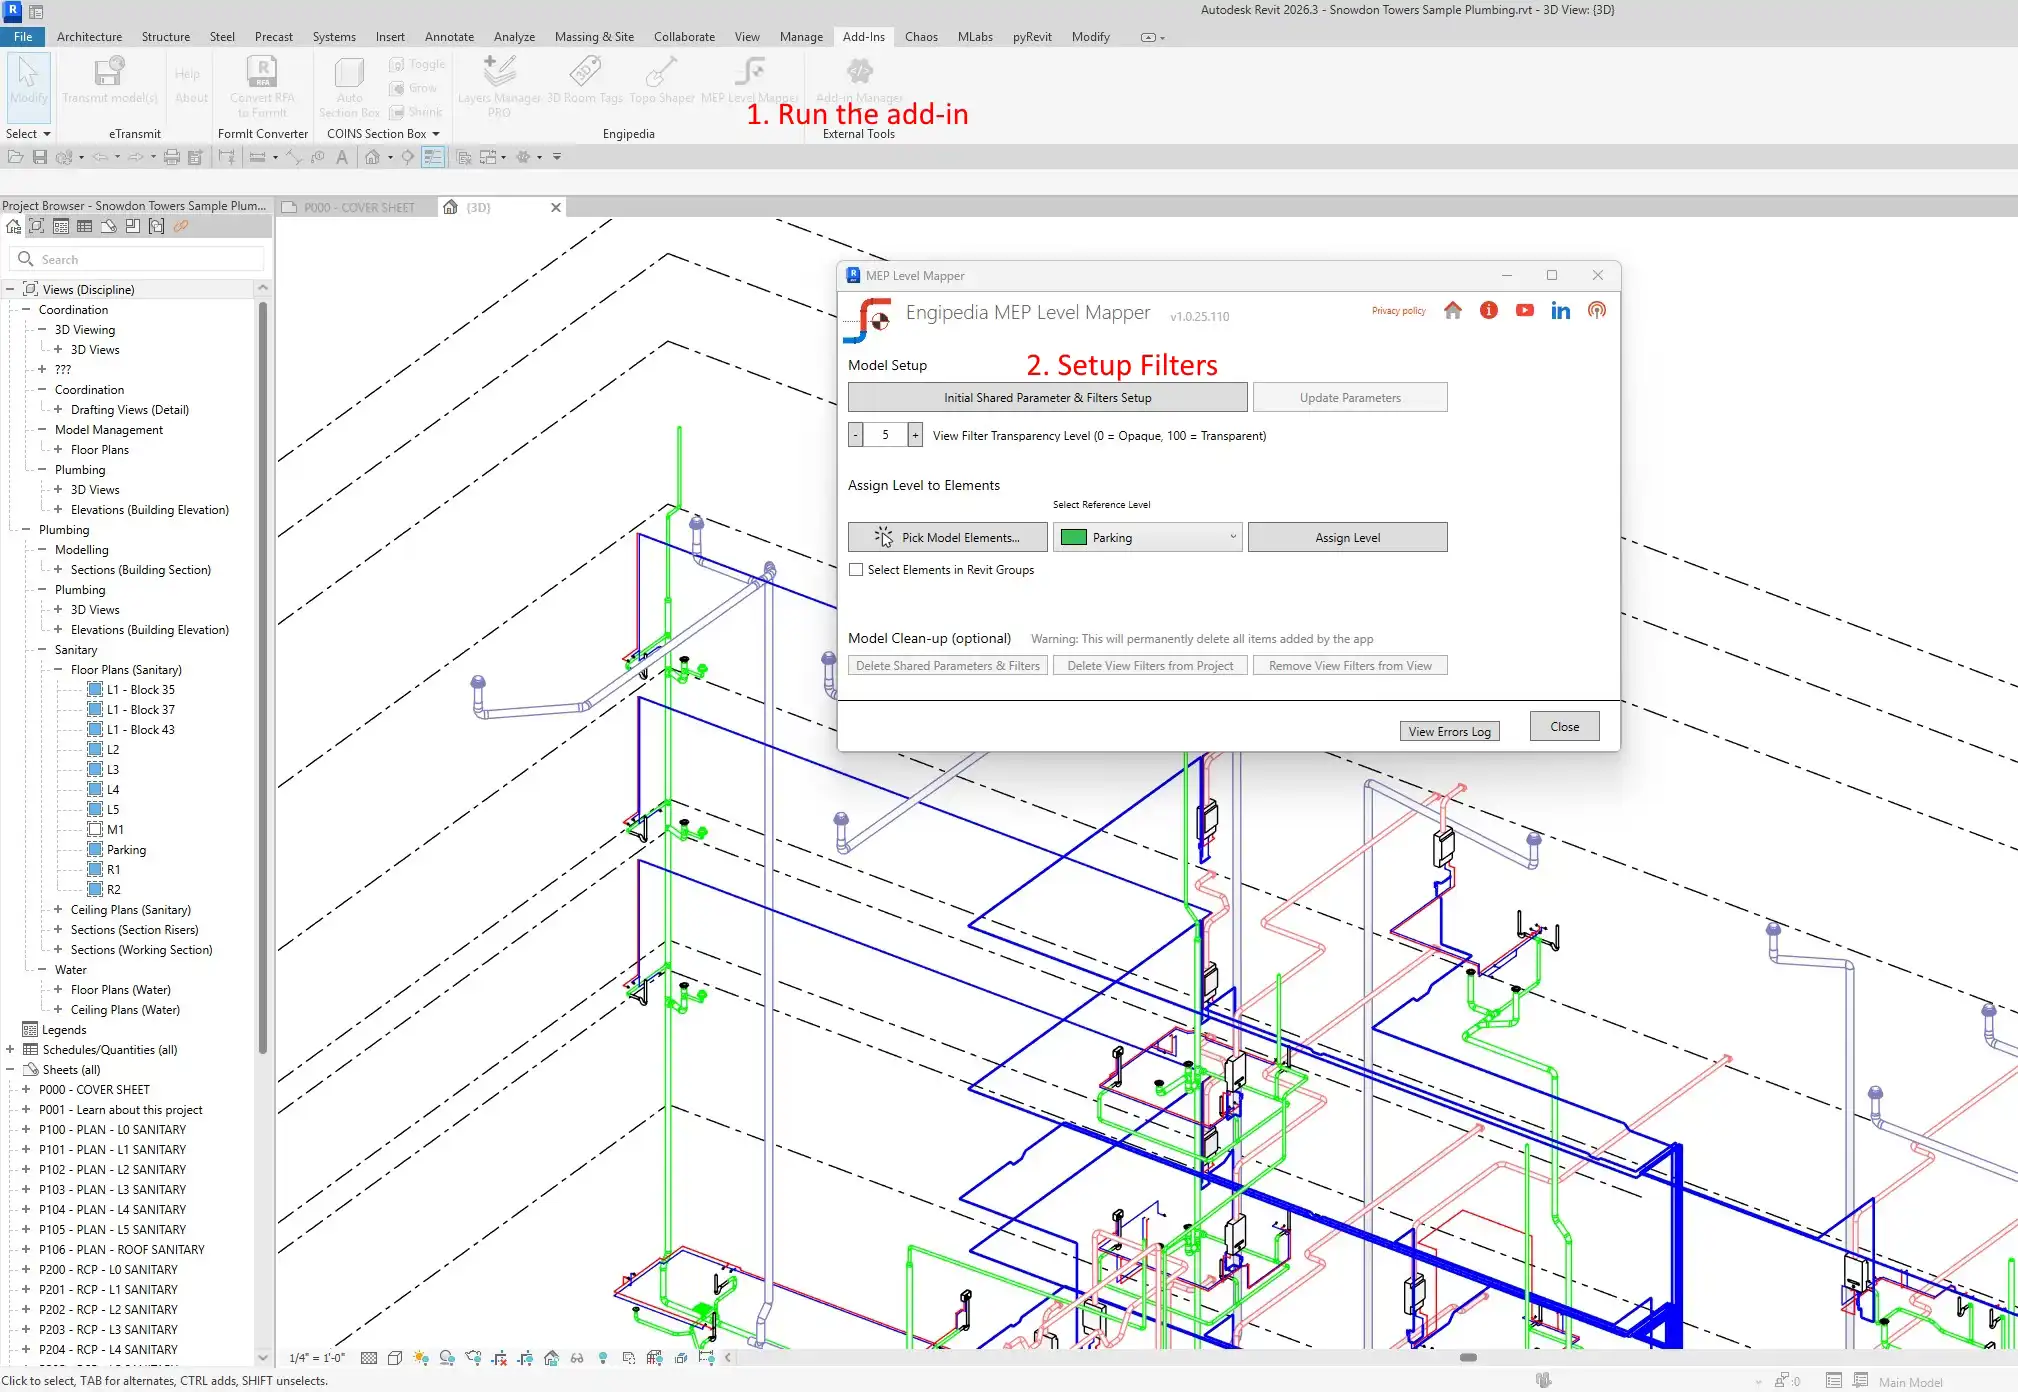The height and width of the screenshot is (1392, 2018).
Task: Click the Visual Style cube icon
Action: click(395, 1358)
